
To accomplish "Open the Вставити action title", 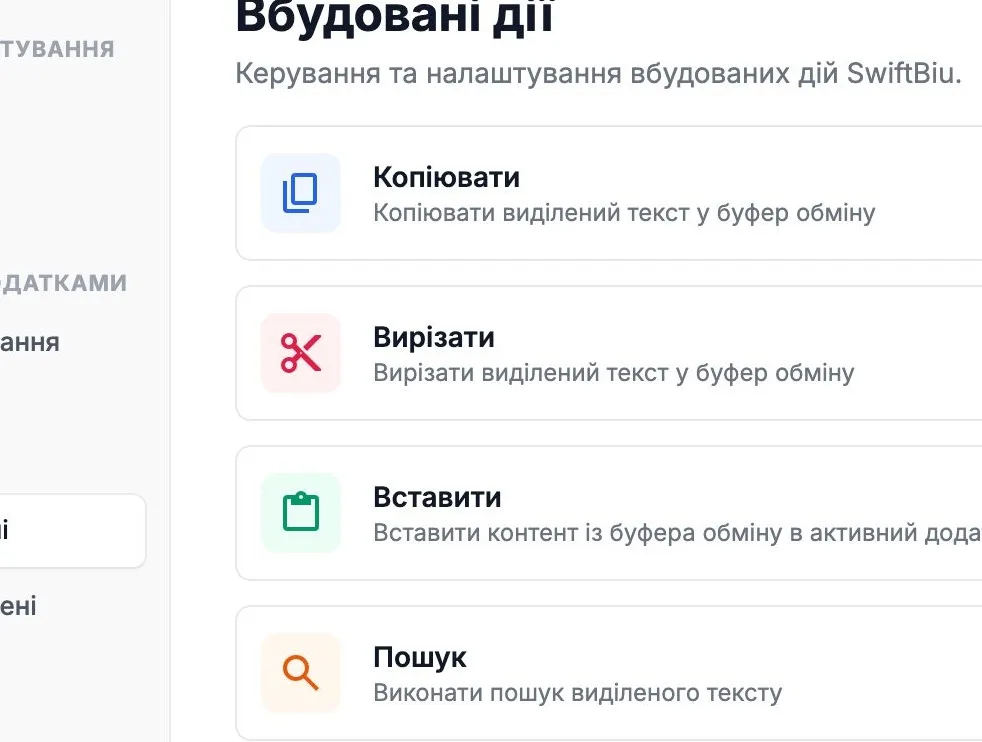I will [x=437, y=497].
